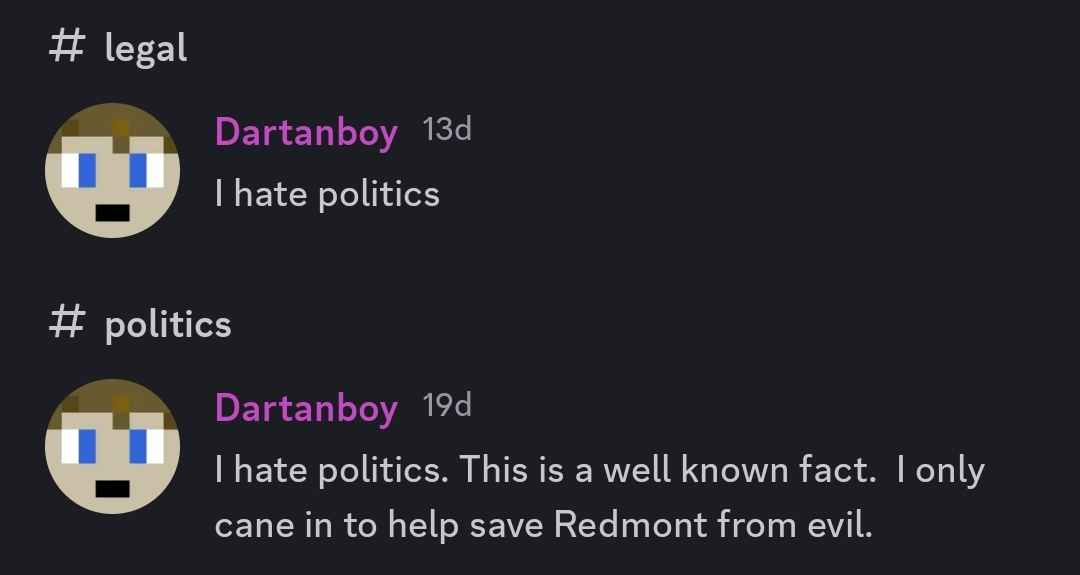The image size is (1080, 575).
Task: Jump to the legal channel name
Action: tap(146, 49)
